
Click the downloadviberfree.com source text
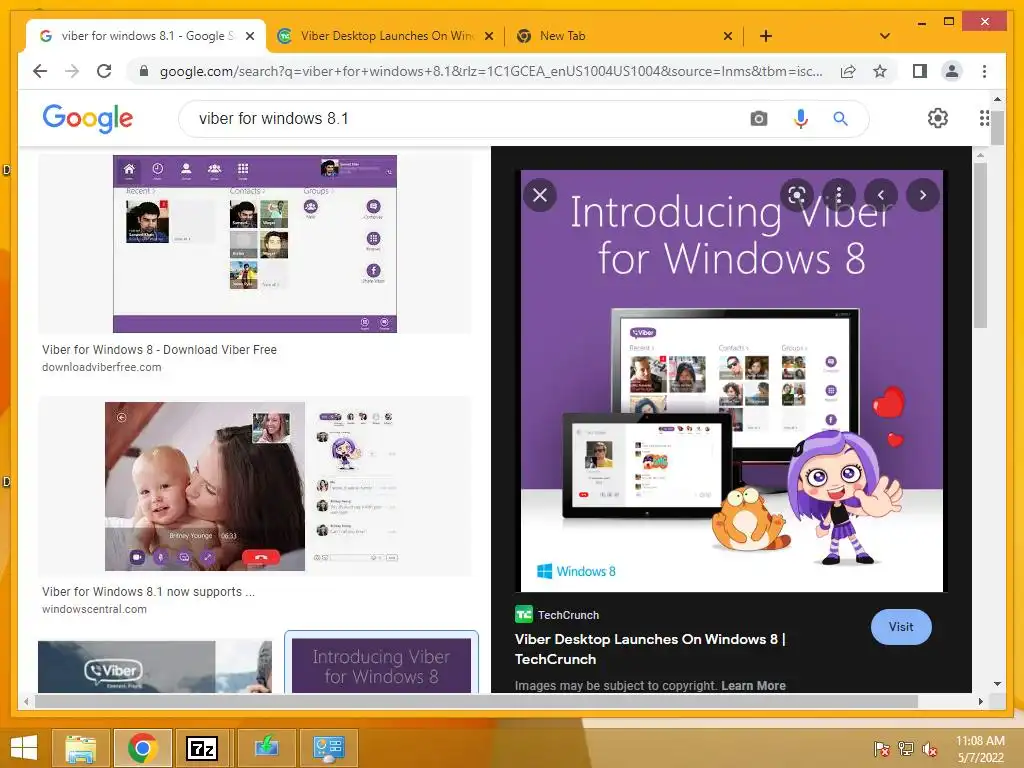point(101,367)
